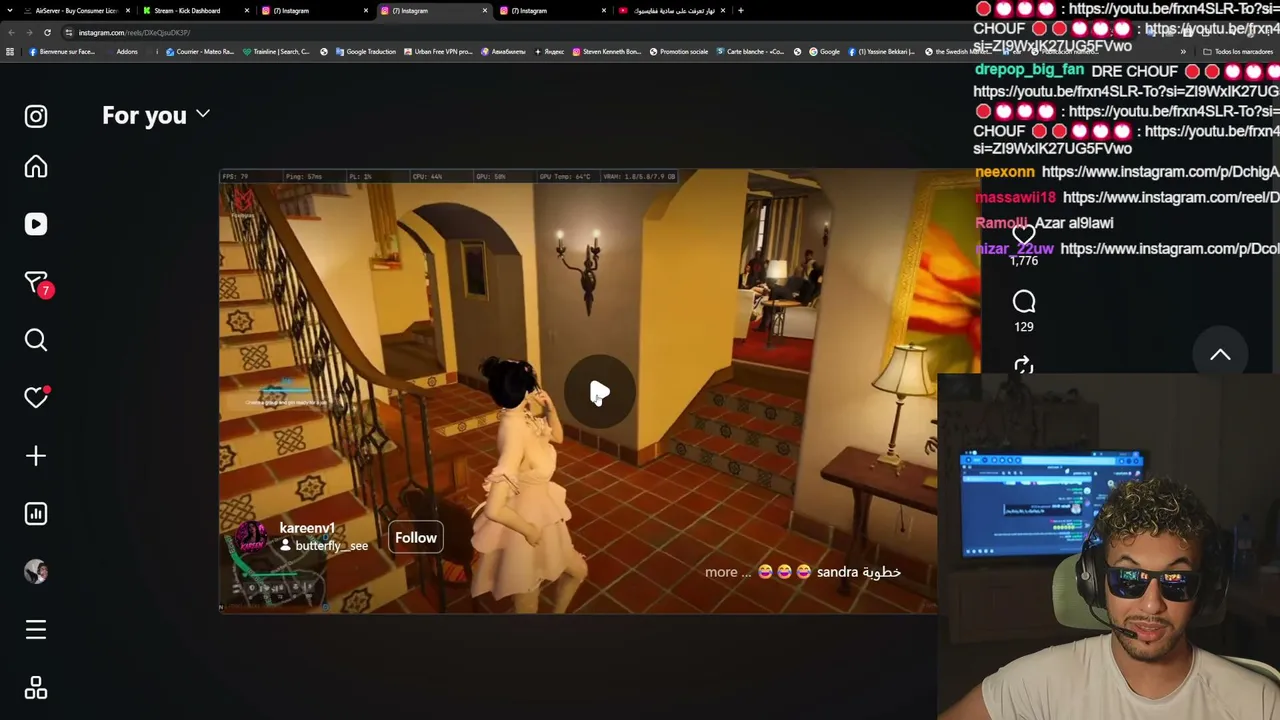
Task: Open the Google bookmark
Action: (x=824, y=52)
